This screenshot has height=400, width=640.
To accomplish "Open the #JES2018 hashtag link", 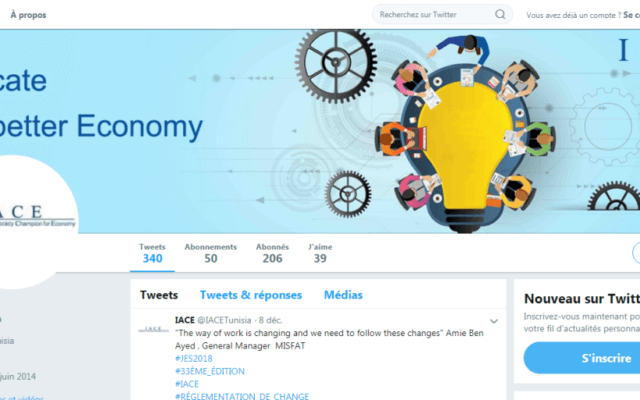I will [x=193, y=359].
